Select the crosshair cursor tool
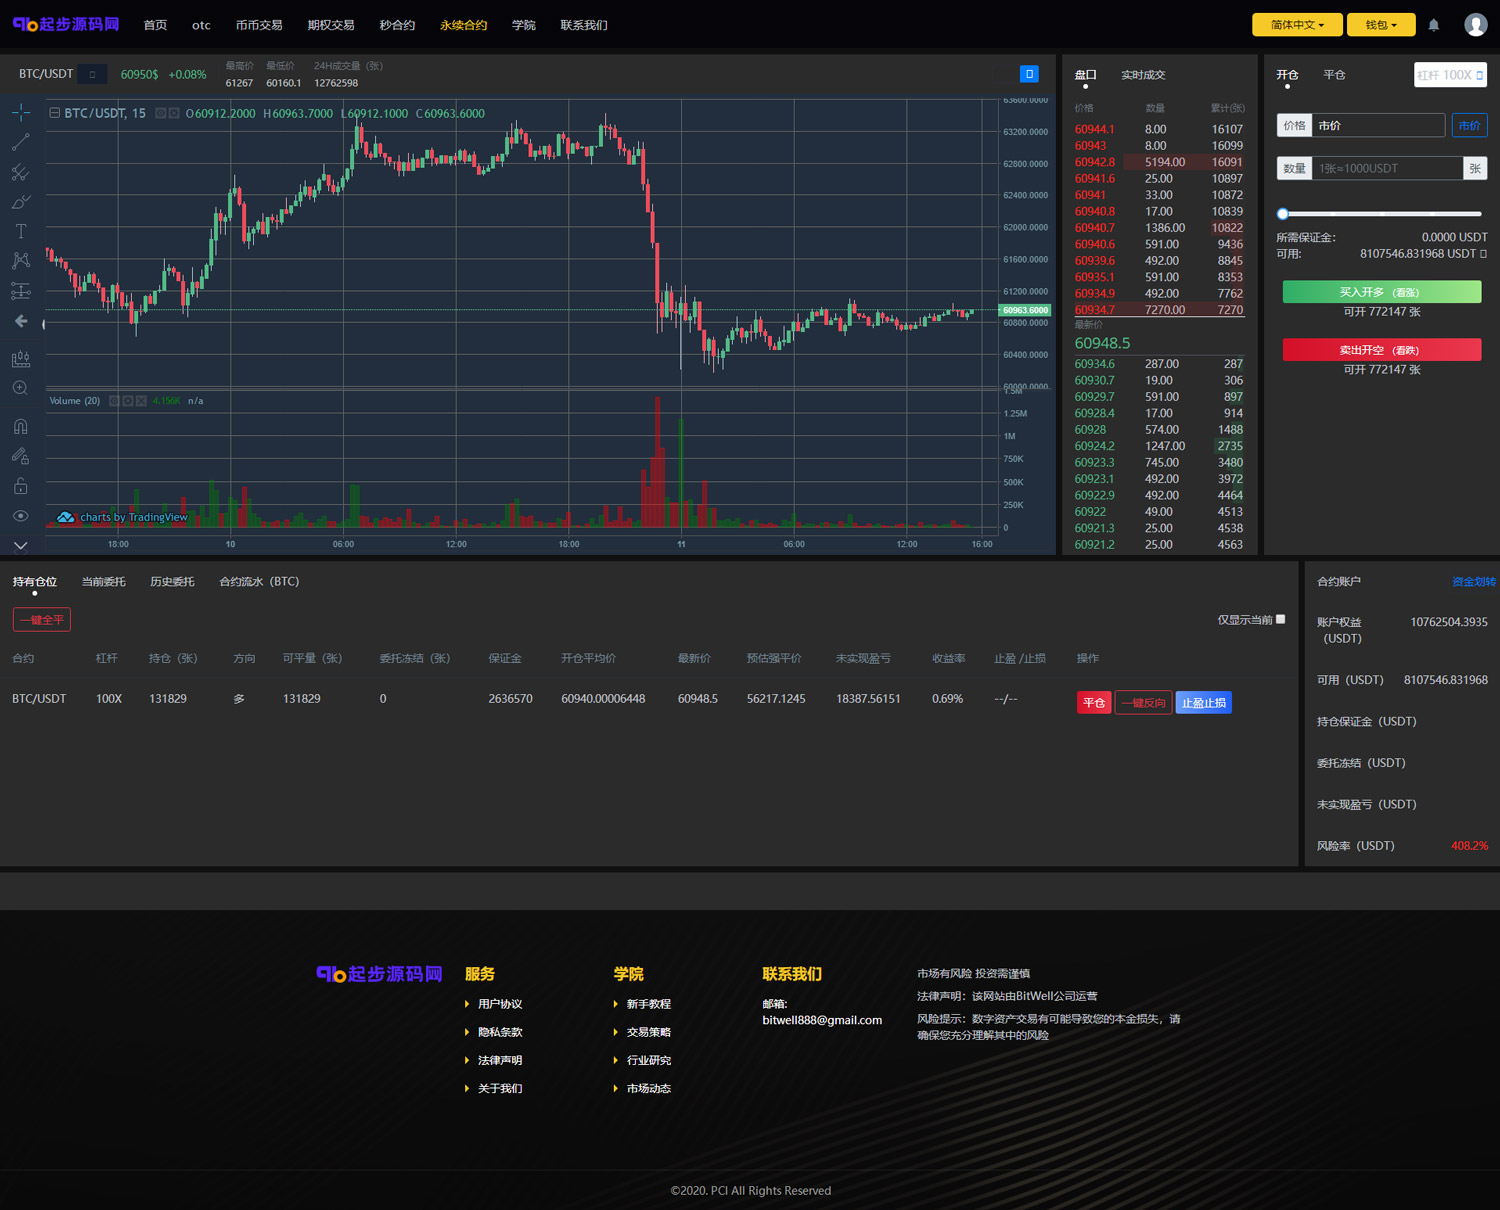 (20, 113)
